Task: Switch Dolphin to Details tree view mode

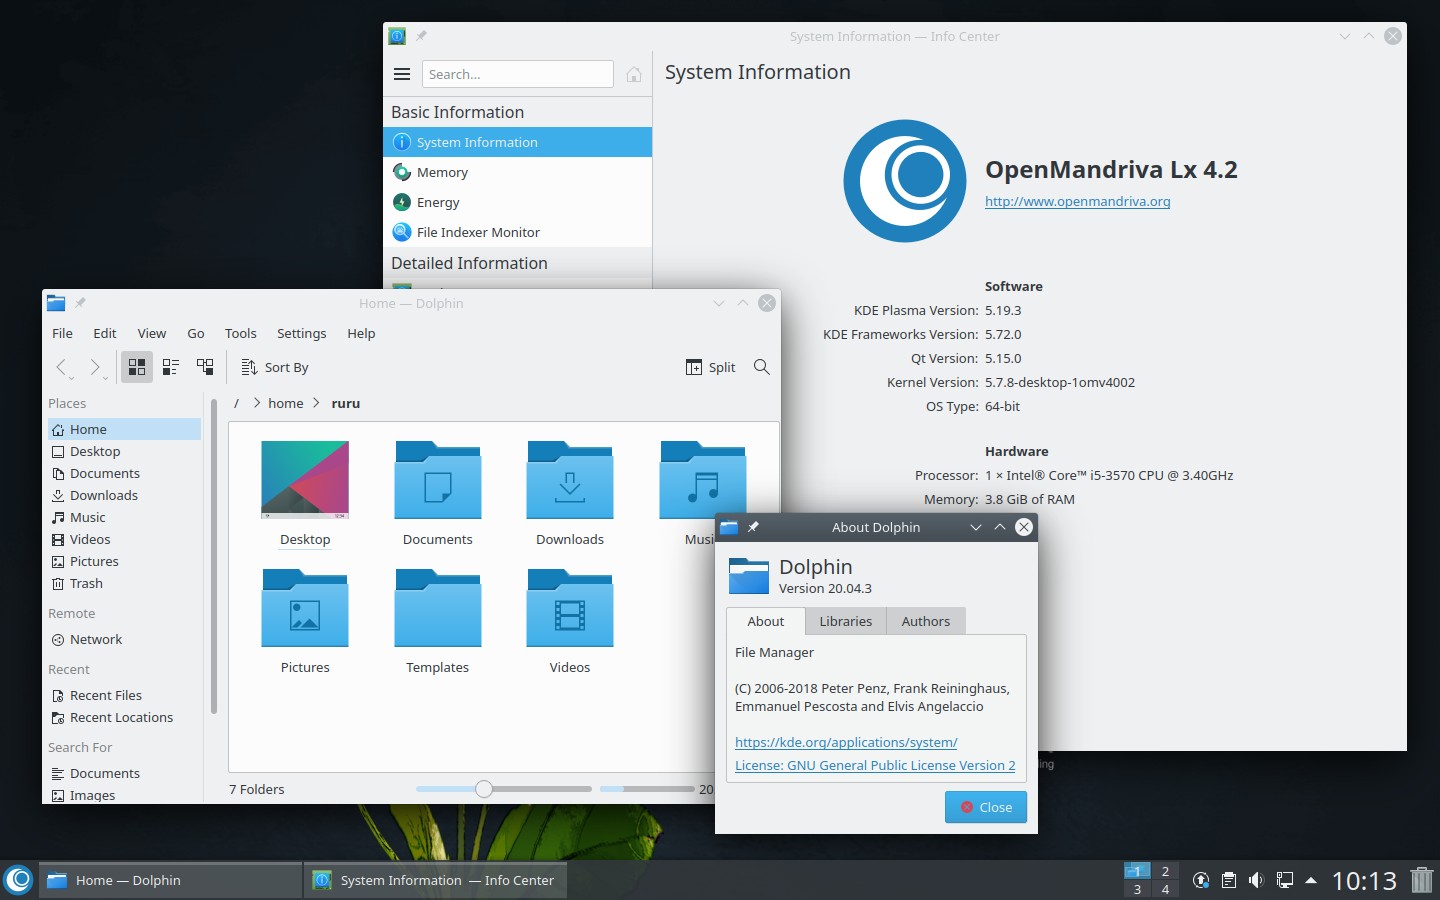Action: pos(205,367)
